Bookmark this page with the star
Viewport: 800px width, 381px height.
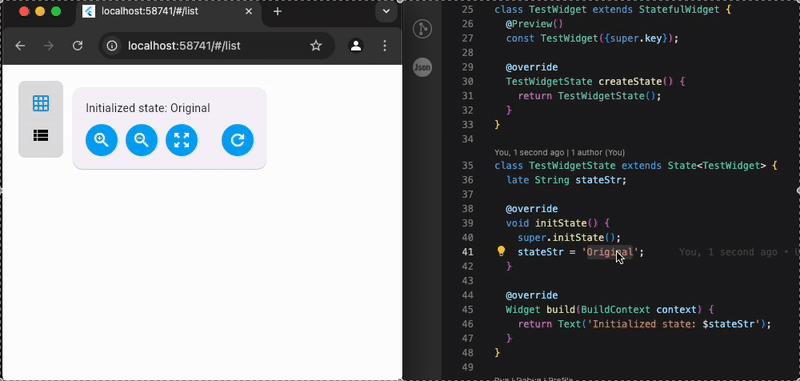(316, 46)
